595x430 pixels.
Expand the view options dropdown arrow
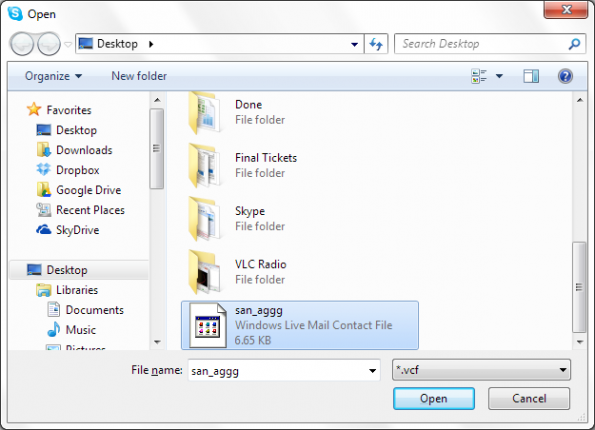[x=499, y=76]
